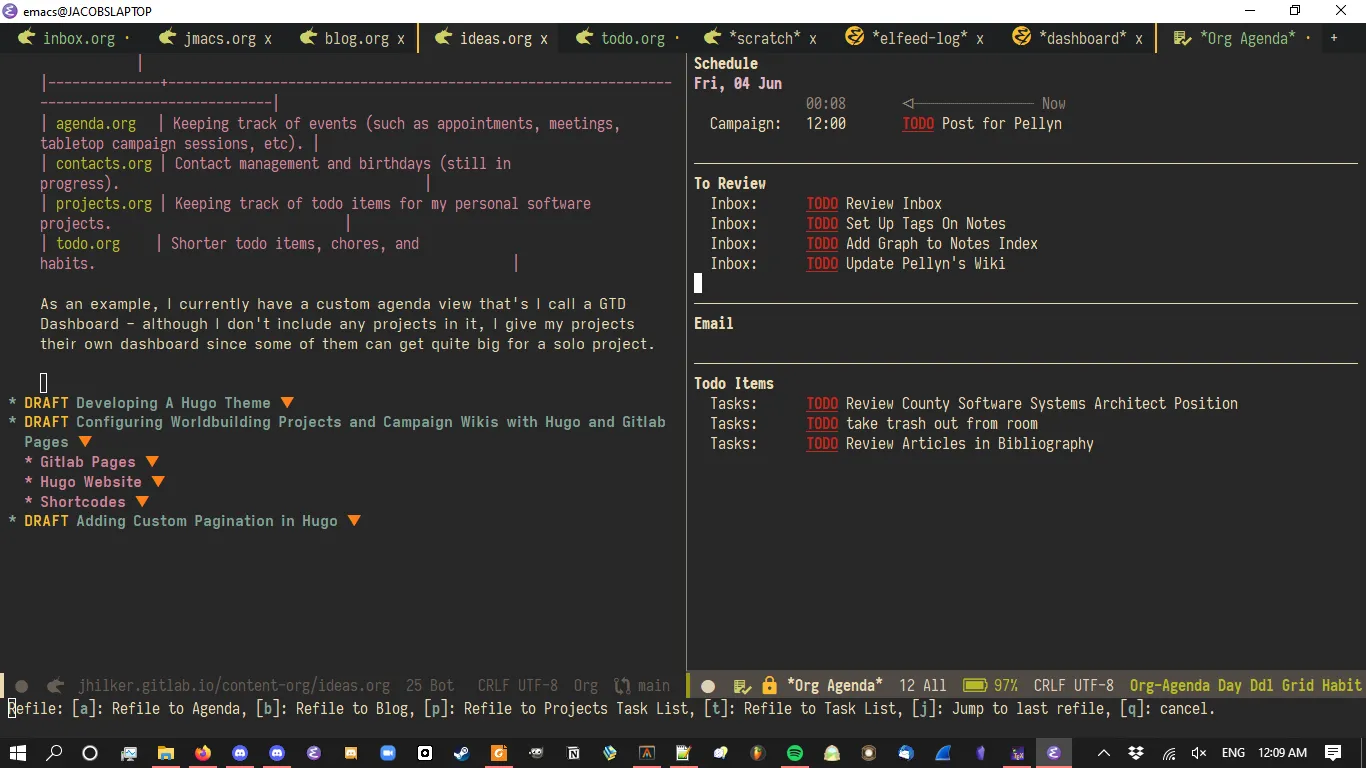The image size is (1366, 768).
Task: Open Firefox from the taskbar
Action: click(203, 753)
